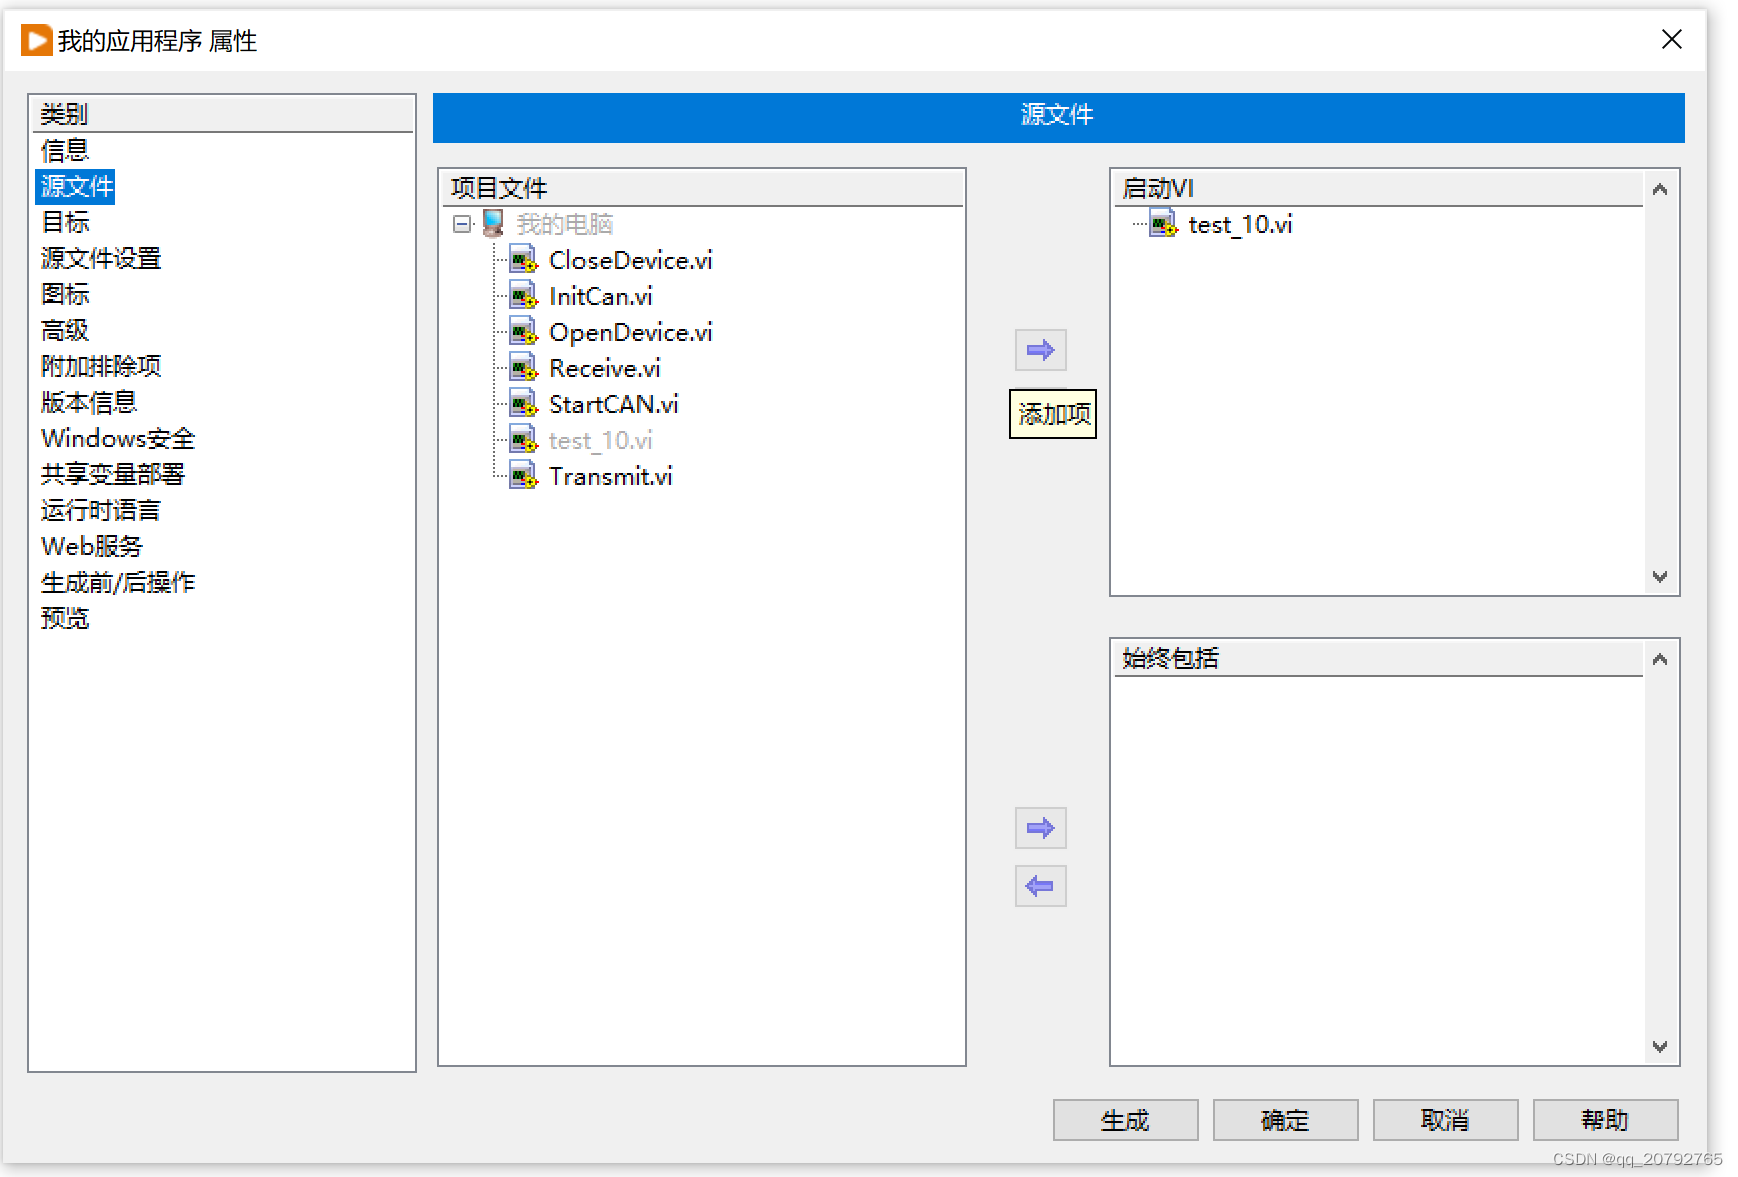Click the left arrow below 始终包括
Image resolution: width=1738 pixels, height=1177 pixels.
pos(1040,886)
